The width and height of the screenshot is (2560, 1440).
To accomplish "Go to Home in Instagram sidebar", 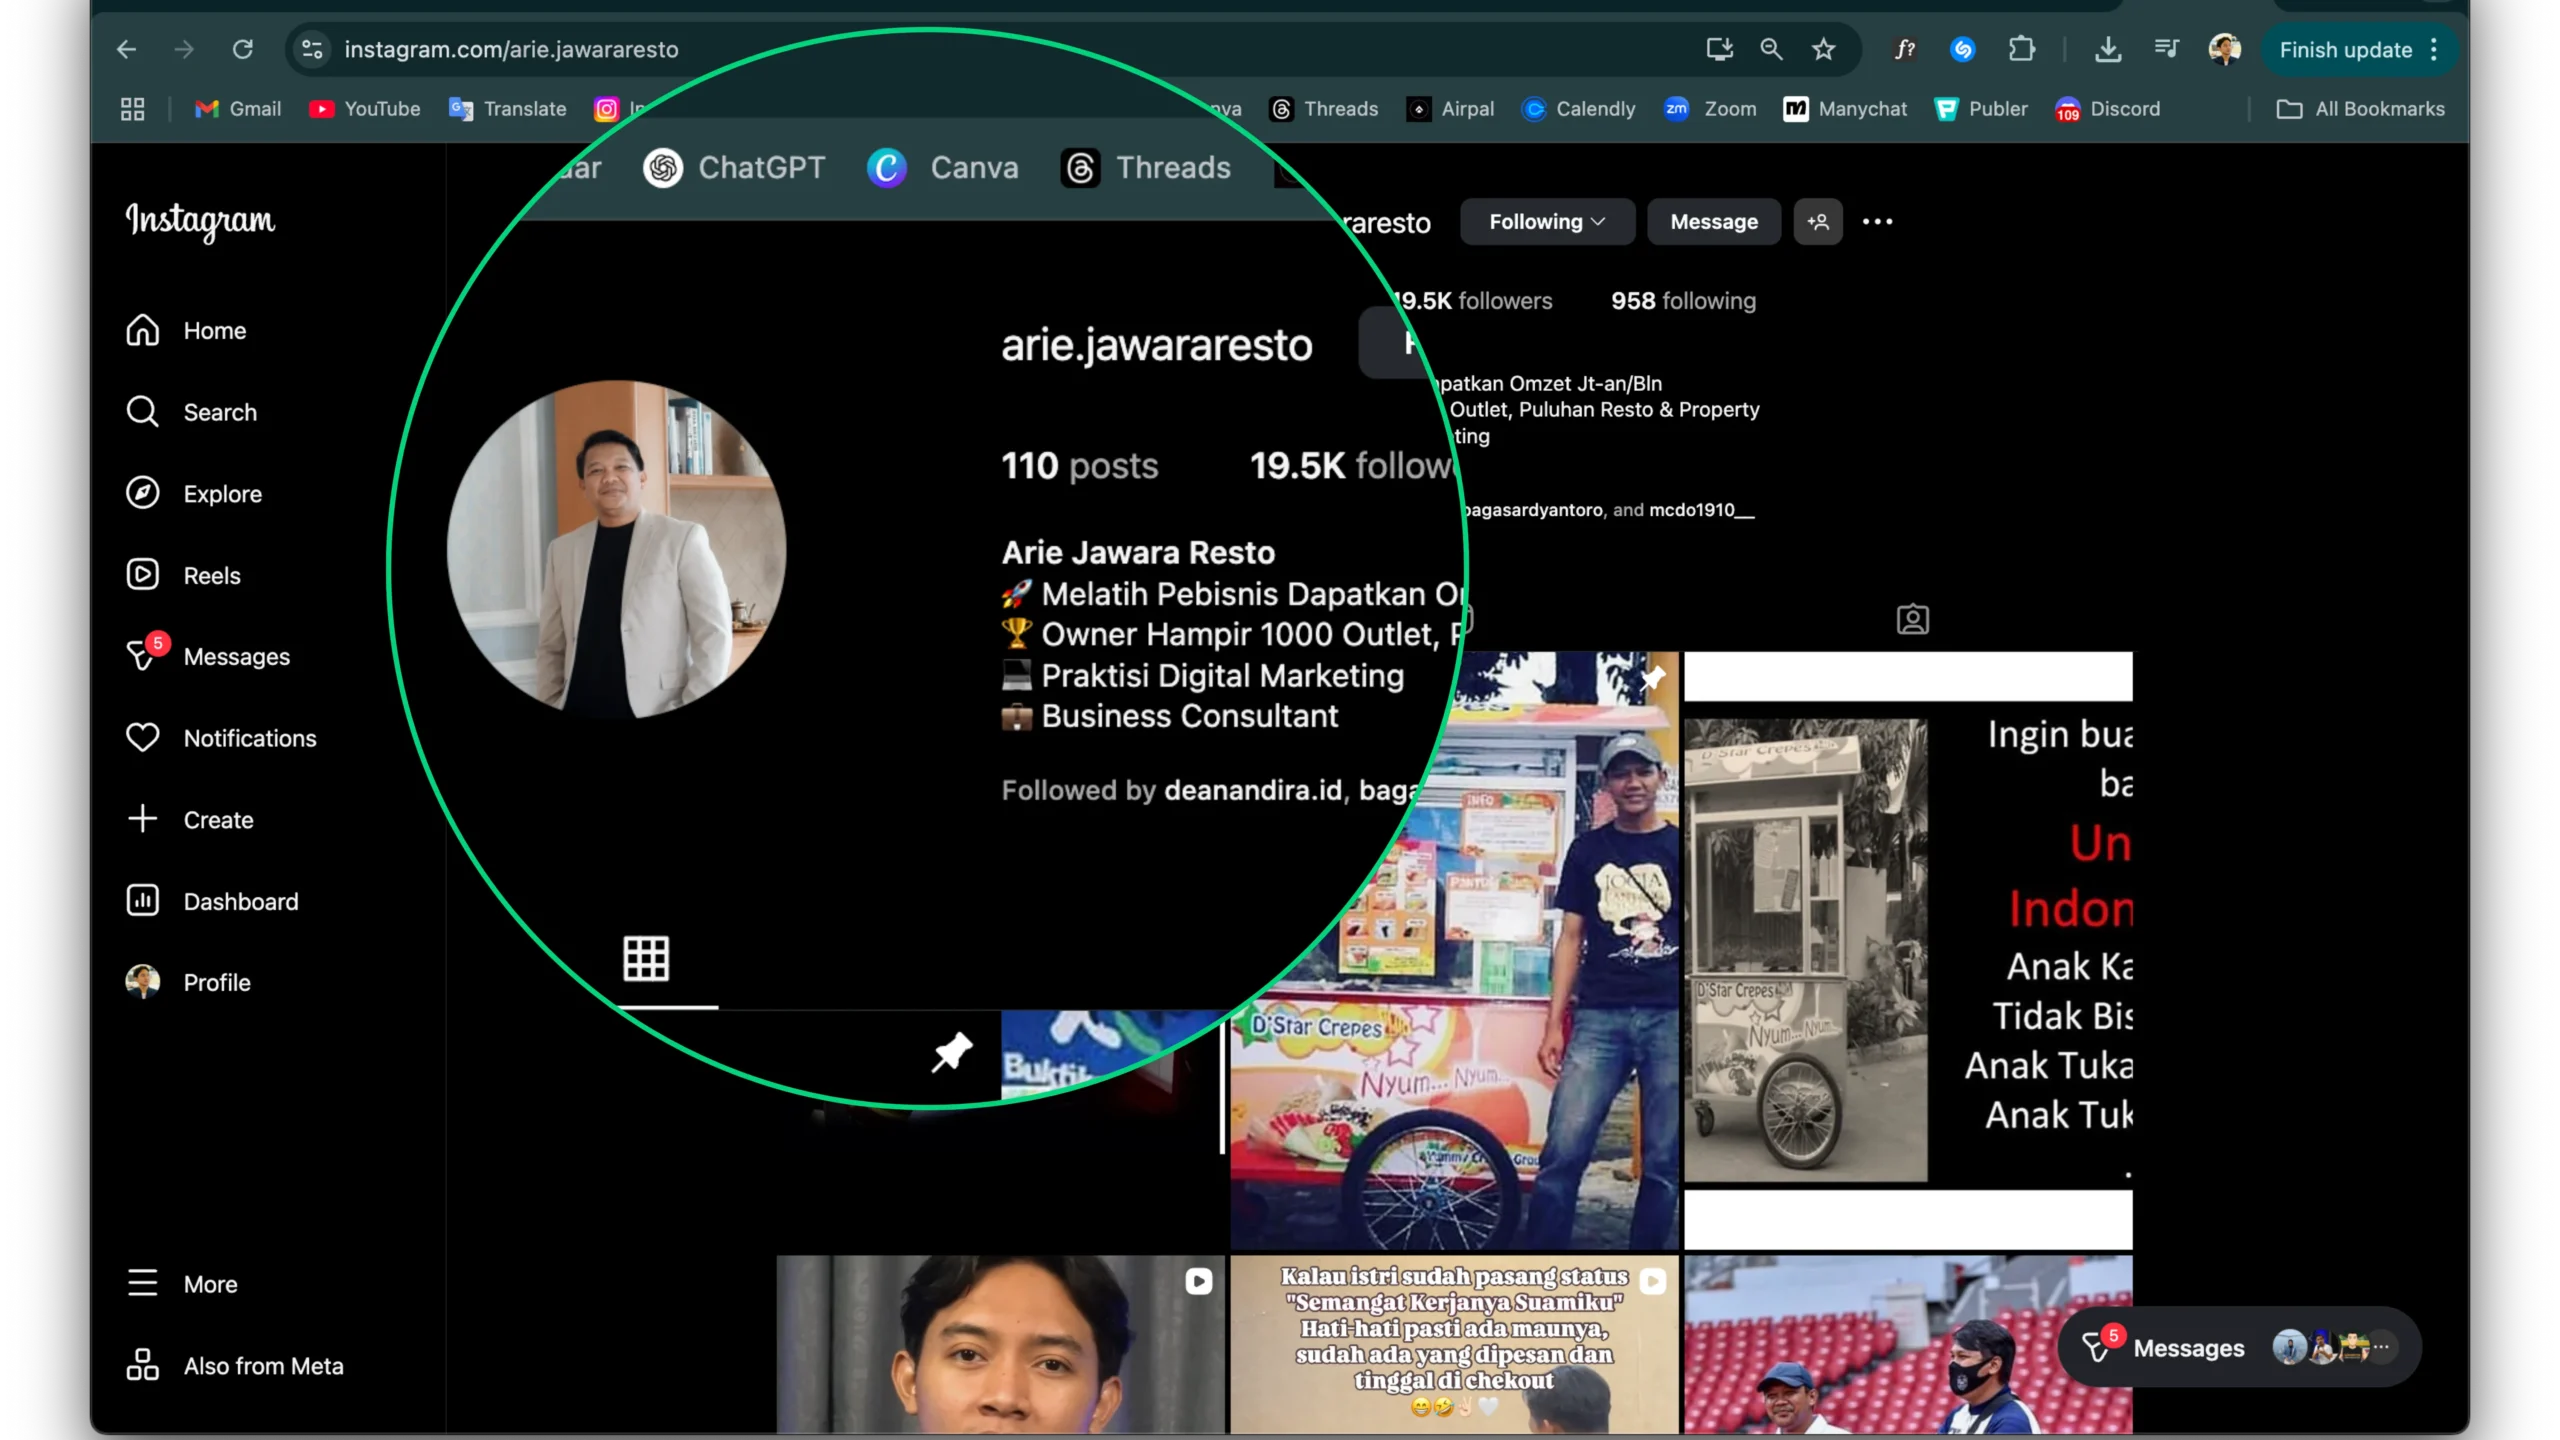I will [x=186, y=330].
